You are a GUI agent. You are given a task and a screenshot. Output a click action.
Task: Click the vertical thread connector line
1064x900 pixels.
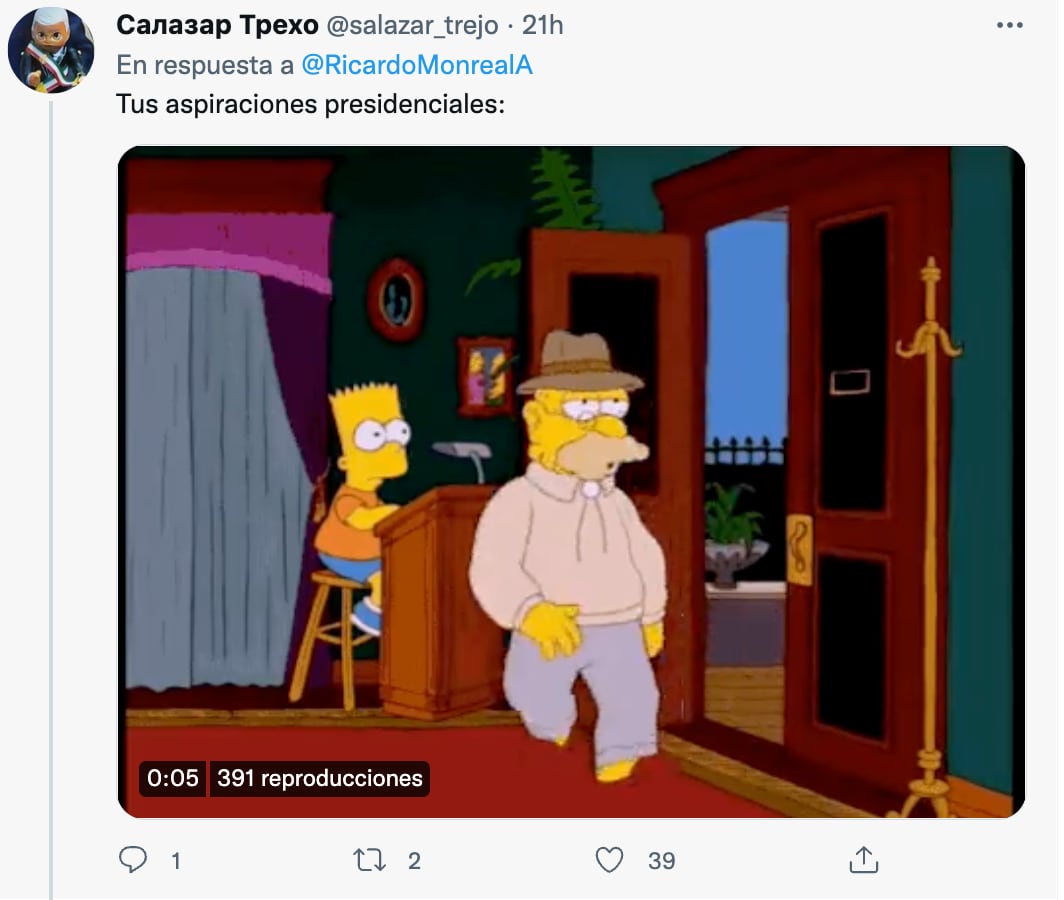[51, 500]
